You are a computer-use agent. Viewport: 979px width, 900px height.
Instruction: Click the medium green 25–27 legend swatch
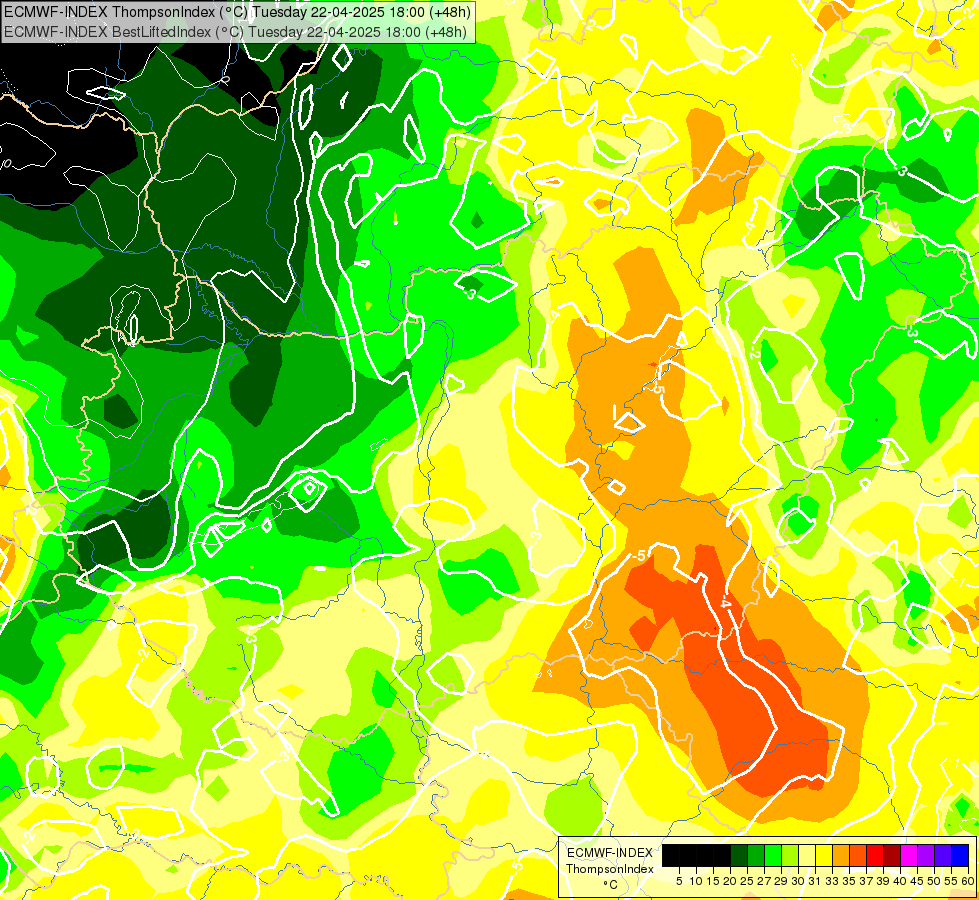click(756, 855)
